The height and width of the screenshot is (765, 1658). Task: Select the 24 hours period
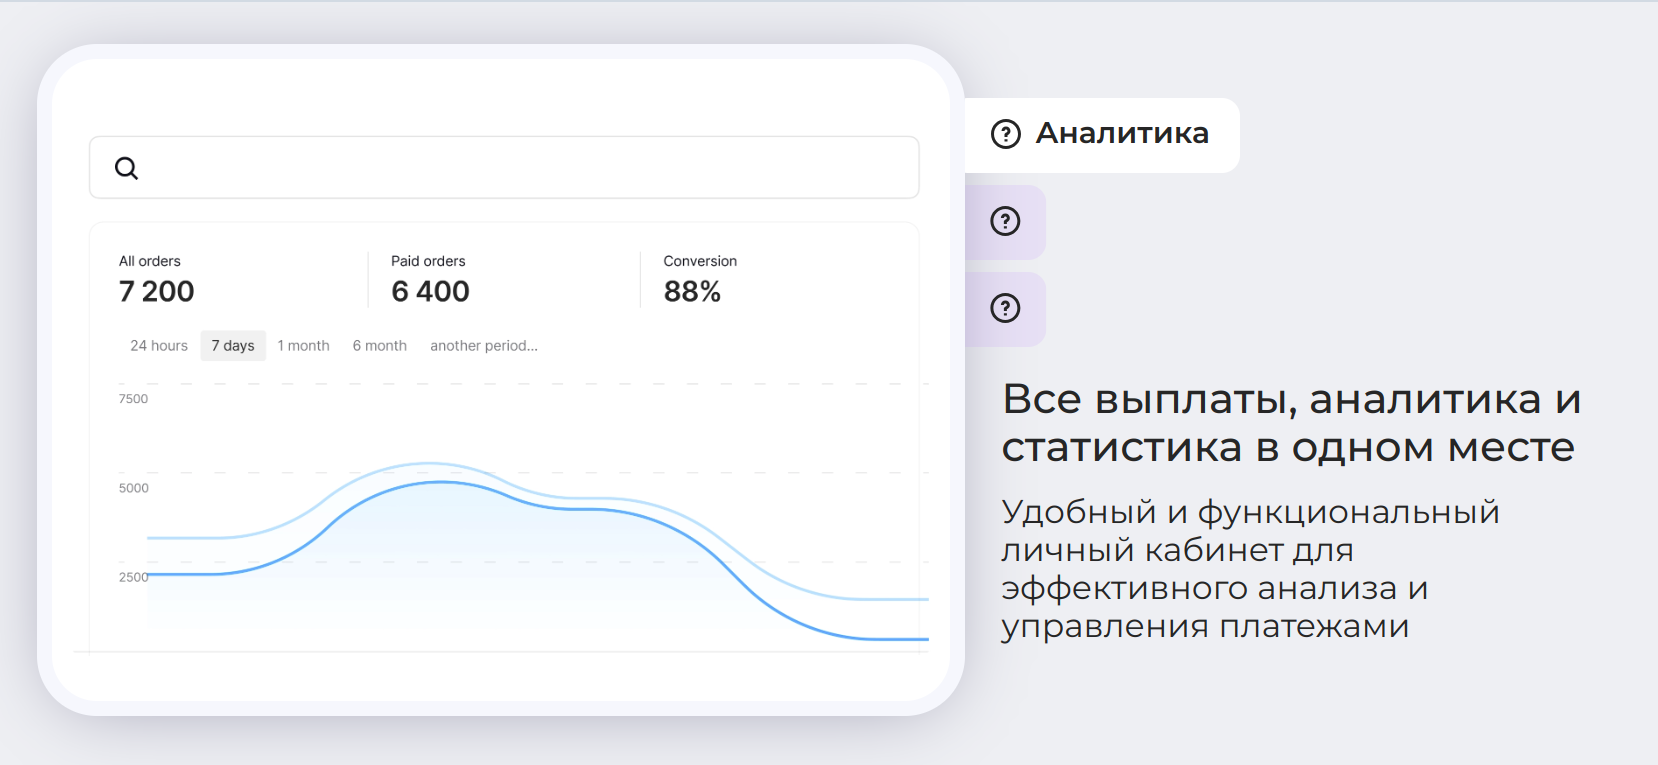click(x=159, y=346)
